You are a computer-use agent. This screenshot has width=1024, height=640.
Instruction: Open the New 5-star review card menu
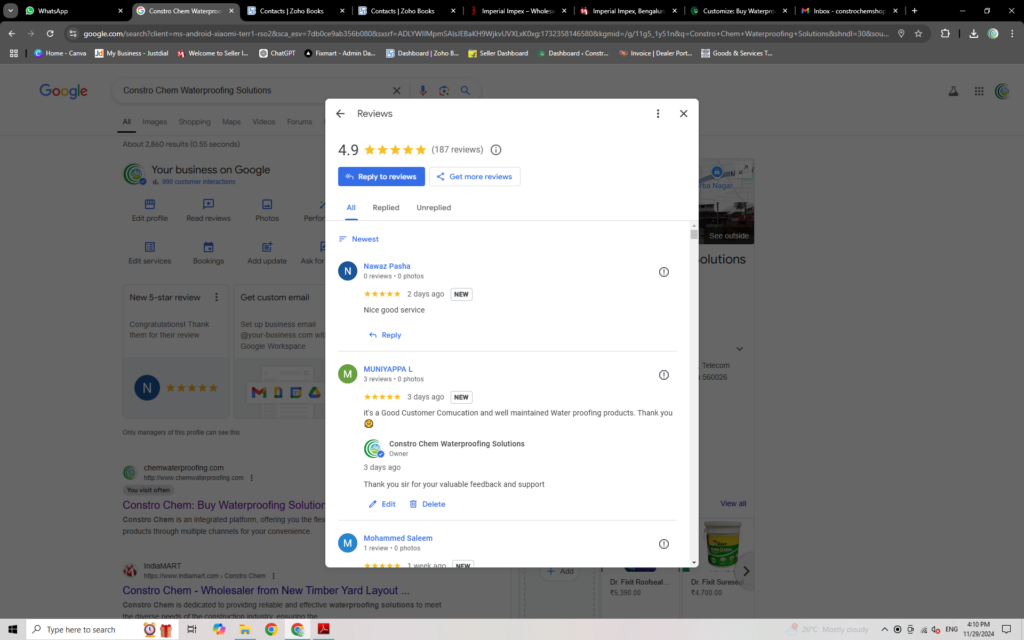(216, 297)
